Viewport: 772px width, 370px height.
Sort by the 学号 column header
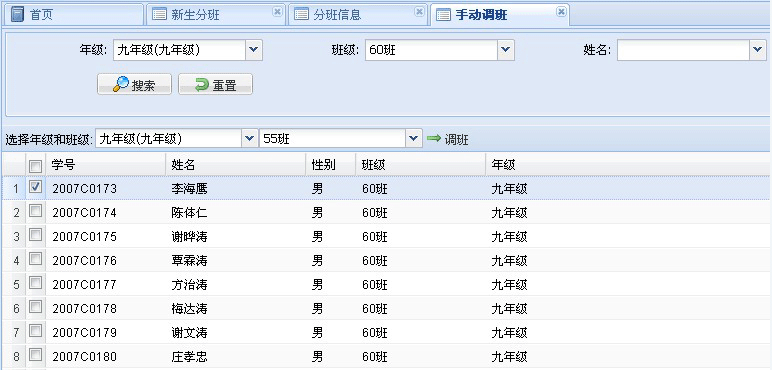(x=105, y=165)
